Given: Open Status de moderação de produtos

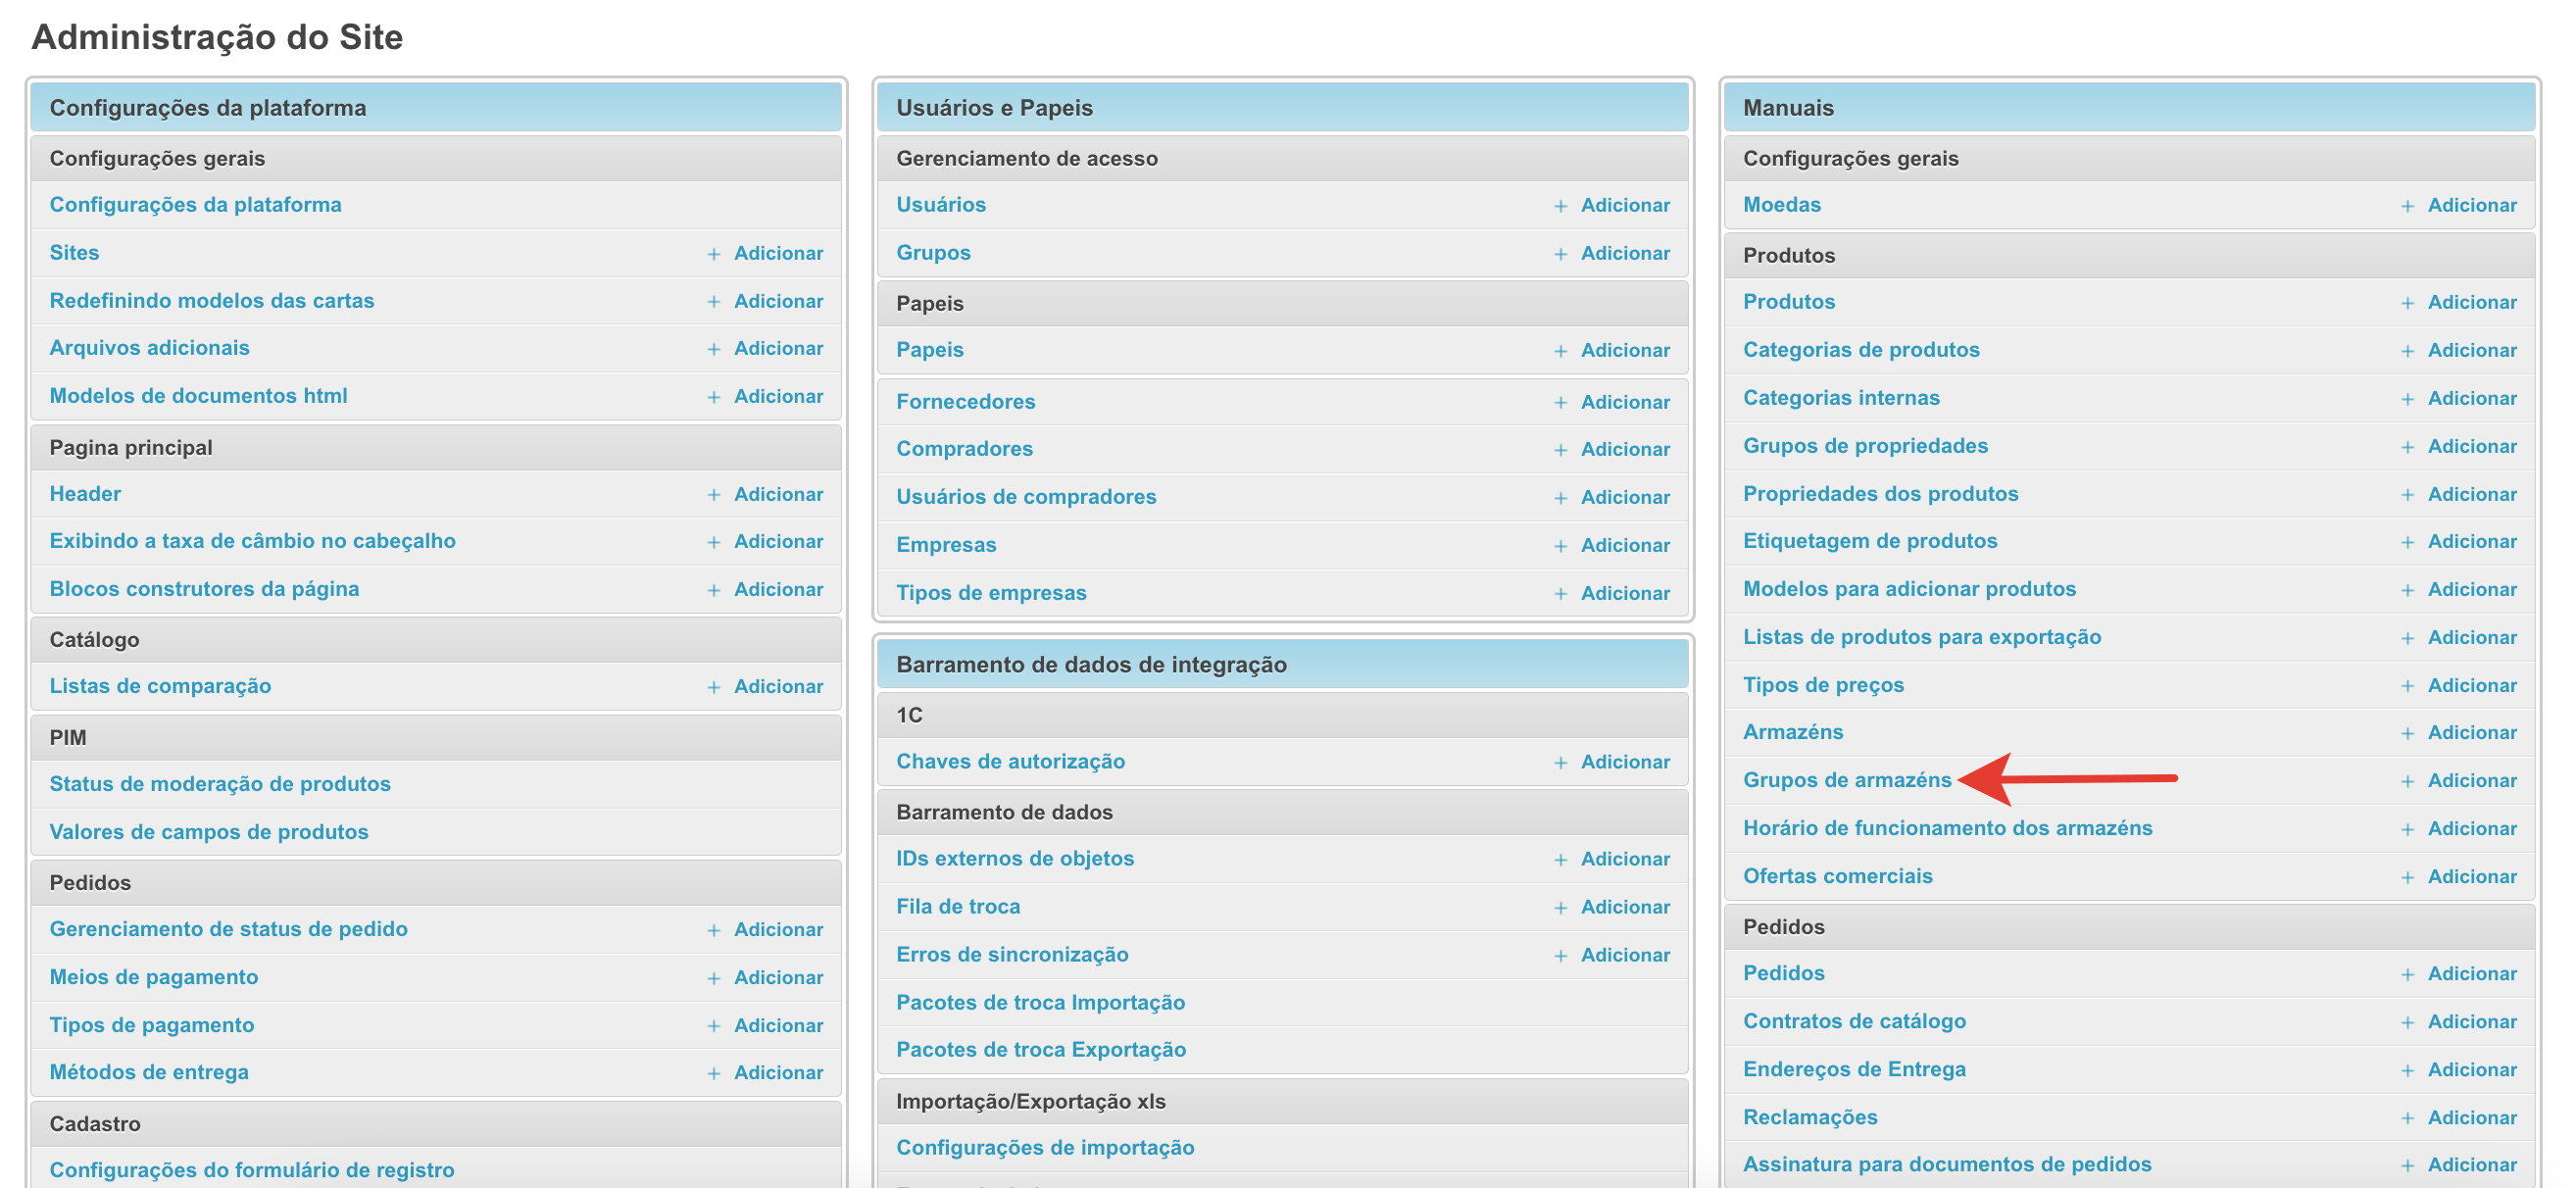Looking at the screenshot, I should click(x=220, y=784).
